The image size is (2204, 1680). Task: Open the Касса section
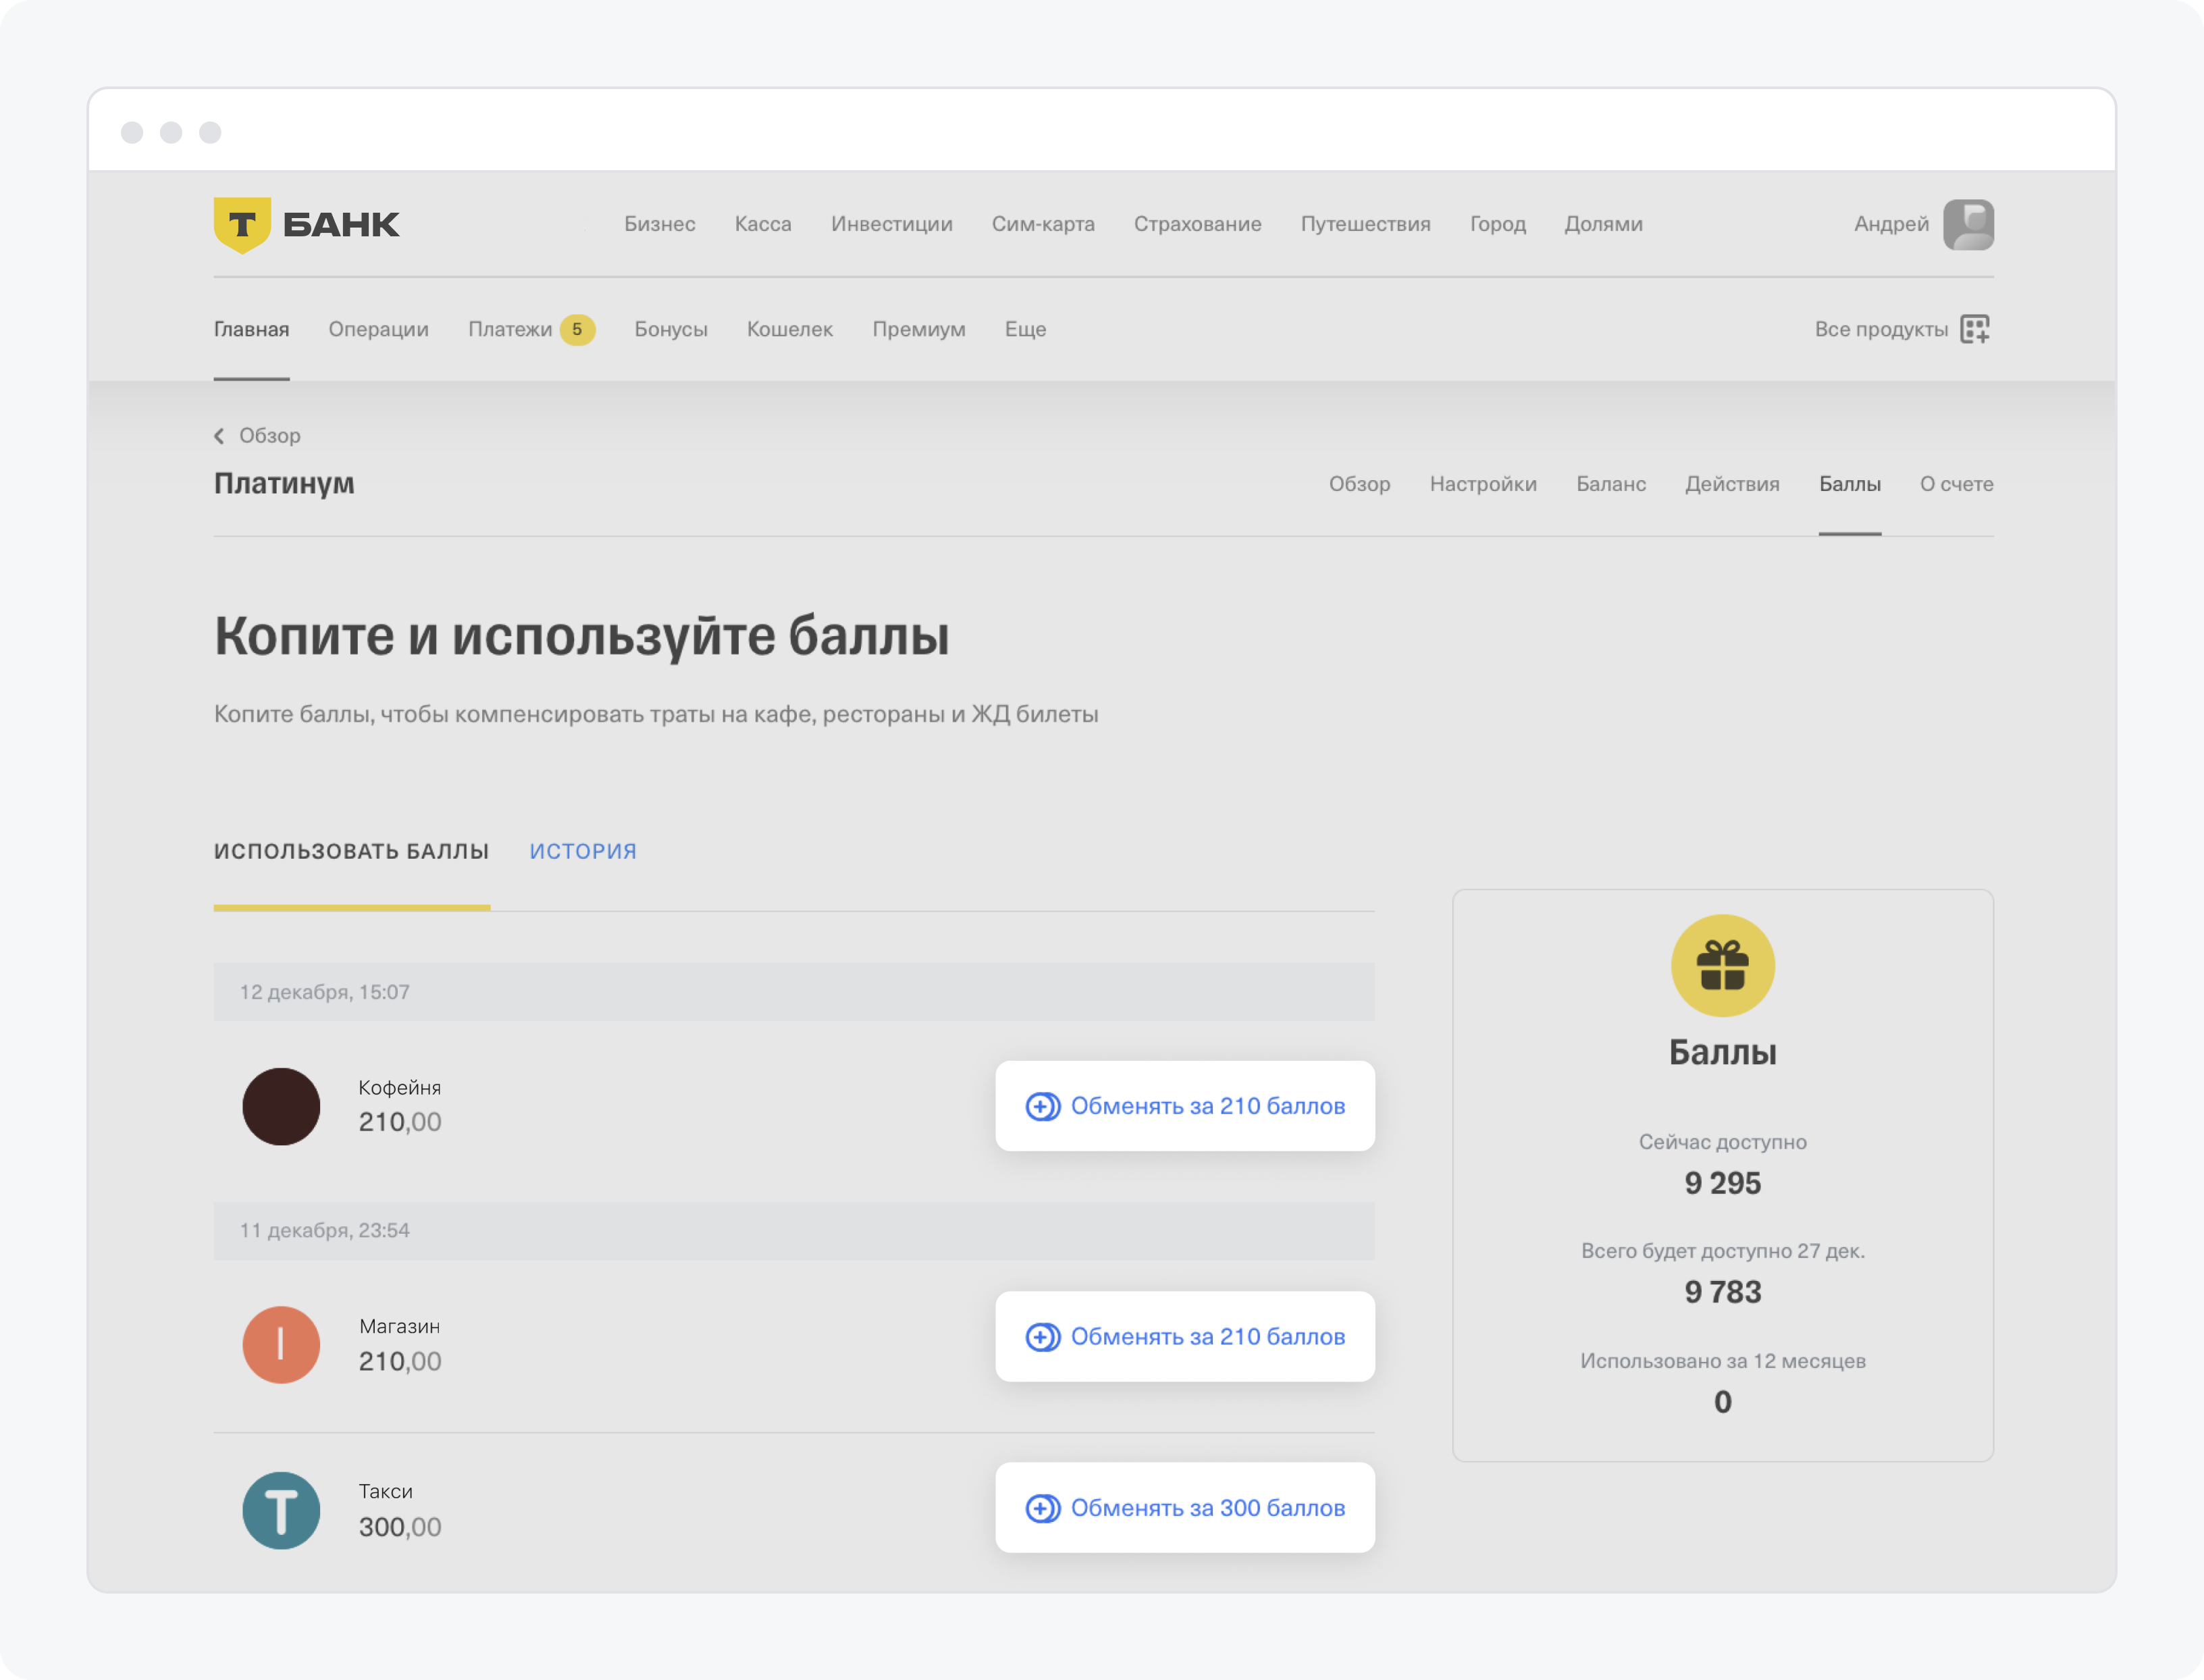(x=763, y=224)
